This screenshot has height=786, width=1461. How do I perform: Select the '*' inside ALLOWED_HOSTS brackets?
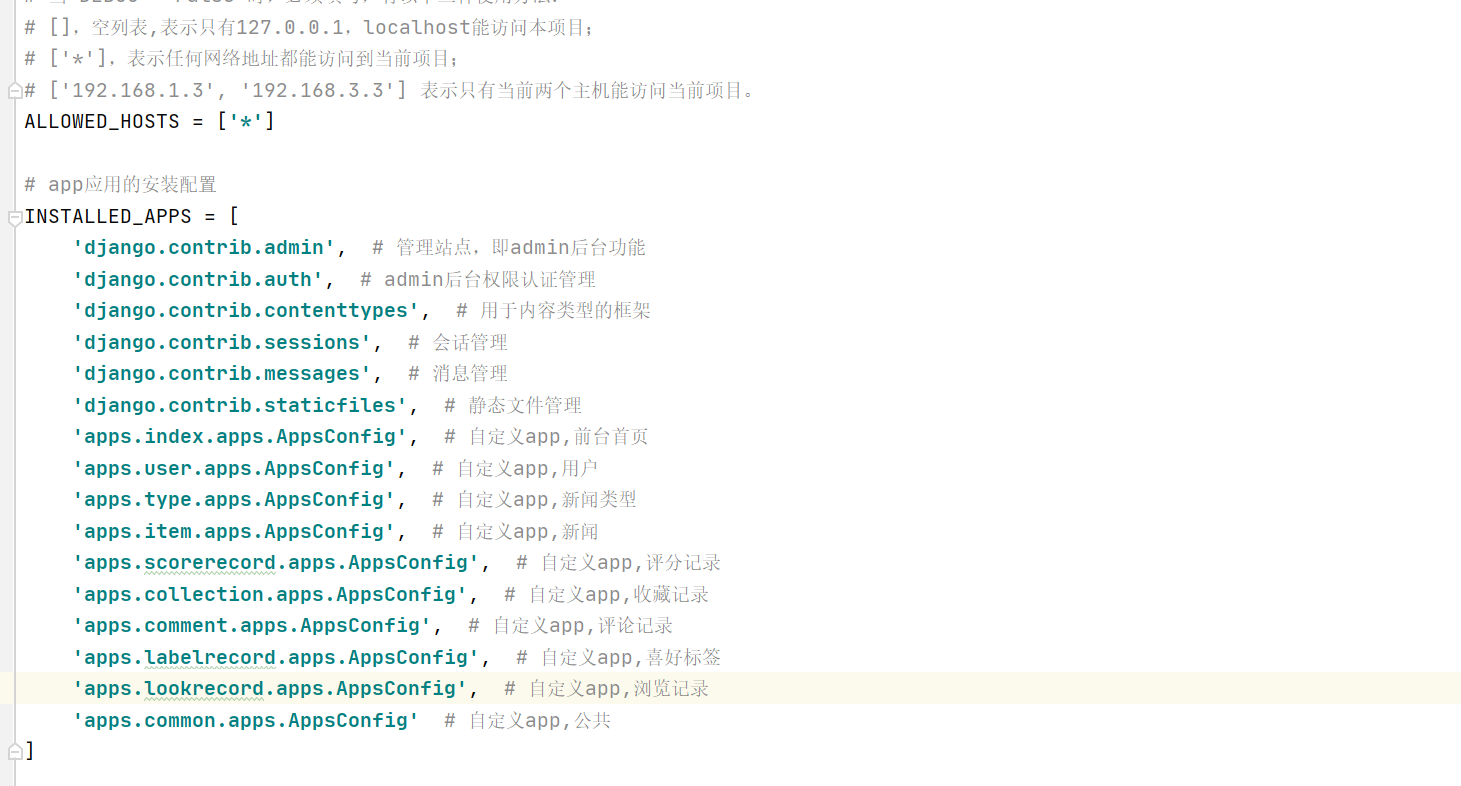tap(247, 121)
